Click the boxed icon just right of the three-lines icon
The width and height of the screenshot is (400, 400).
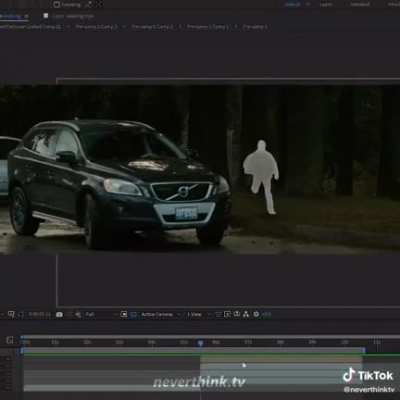[227, 314]
